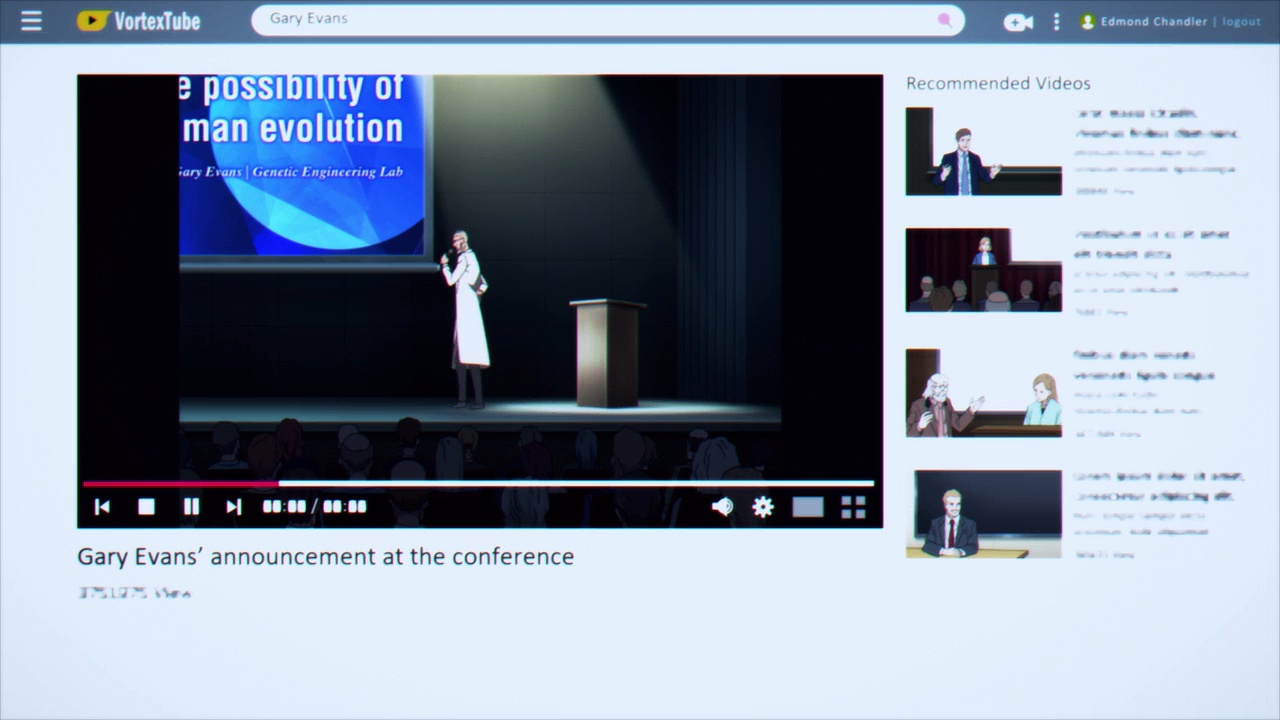Click the upload video camera icon
This screenshot has height=720, width=1280.
[1018, 22]
